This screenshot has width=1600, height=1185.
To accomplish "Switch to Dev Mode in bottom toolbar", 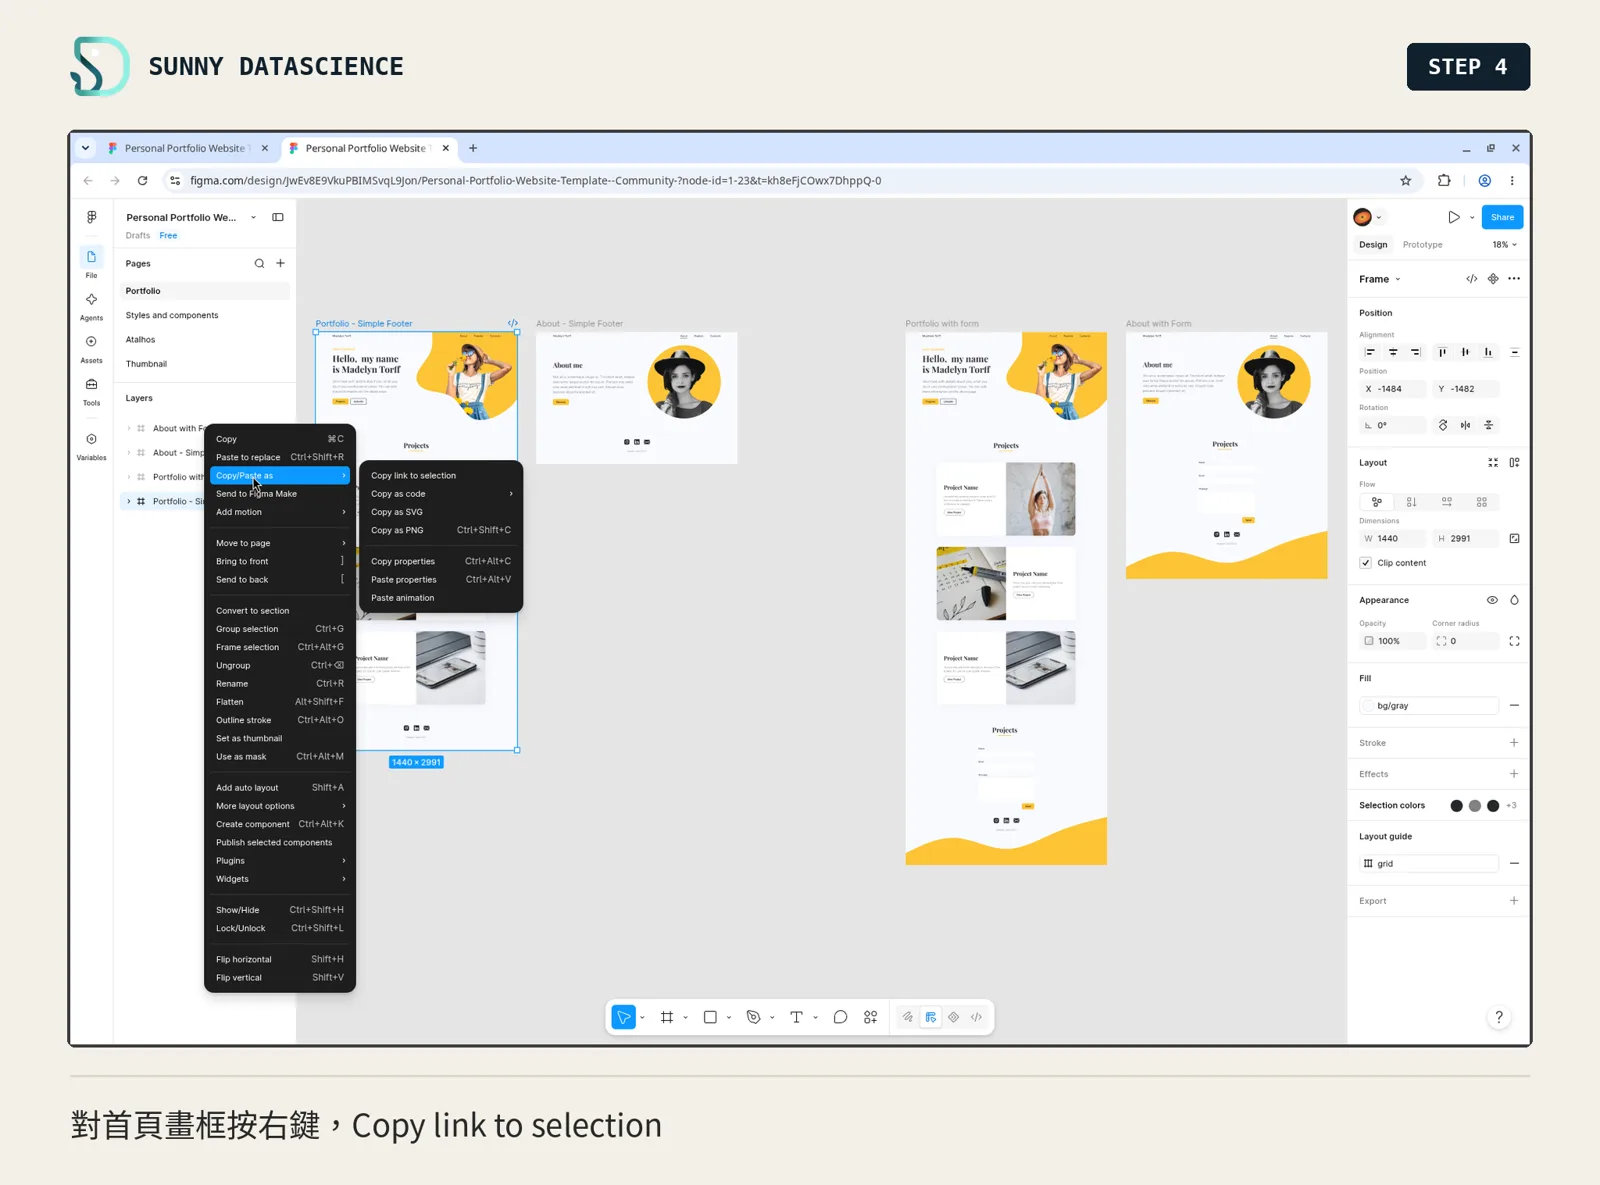I will 977,1017.
